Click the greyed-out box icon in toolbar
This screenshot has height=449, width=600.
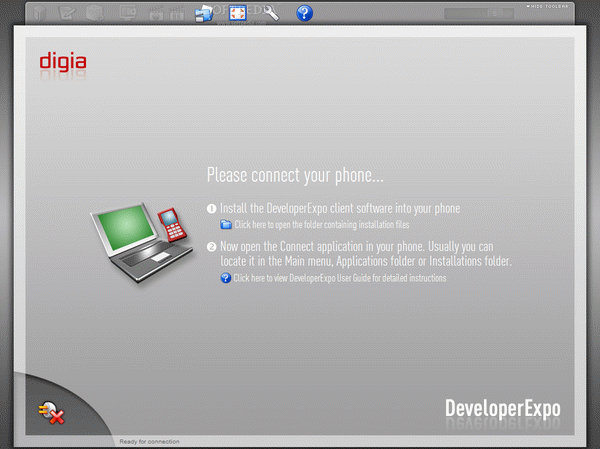[x=39, y=13]
